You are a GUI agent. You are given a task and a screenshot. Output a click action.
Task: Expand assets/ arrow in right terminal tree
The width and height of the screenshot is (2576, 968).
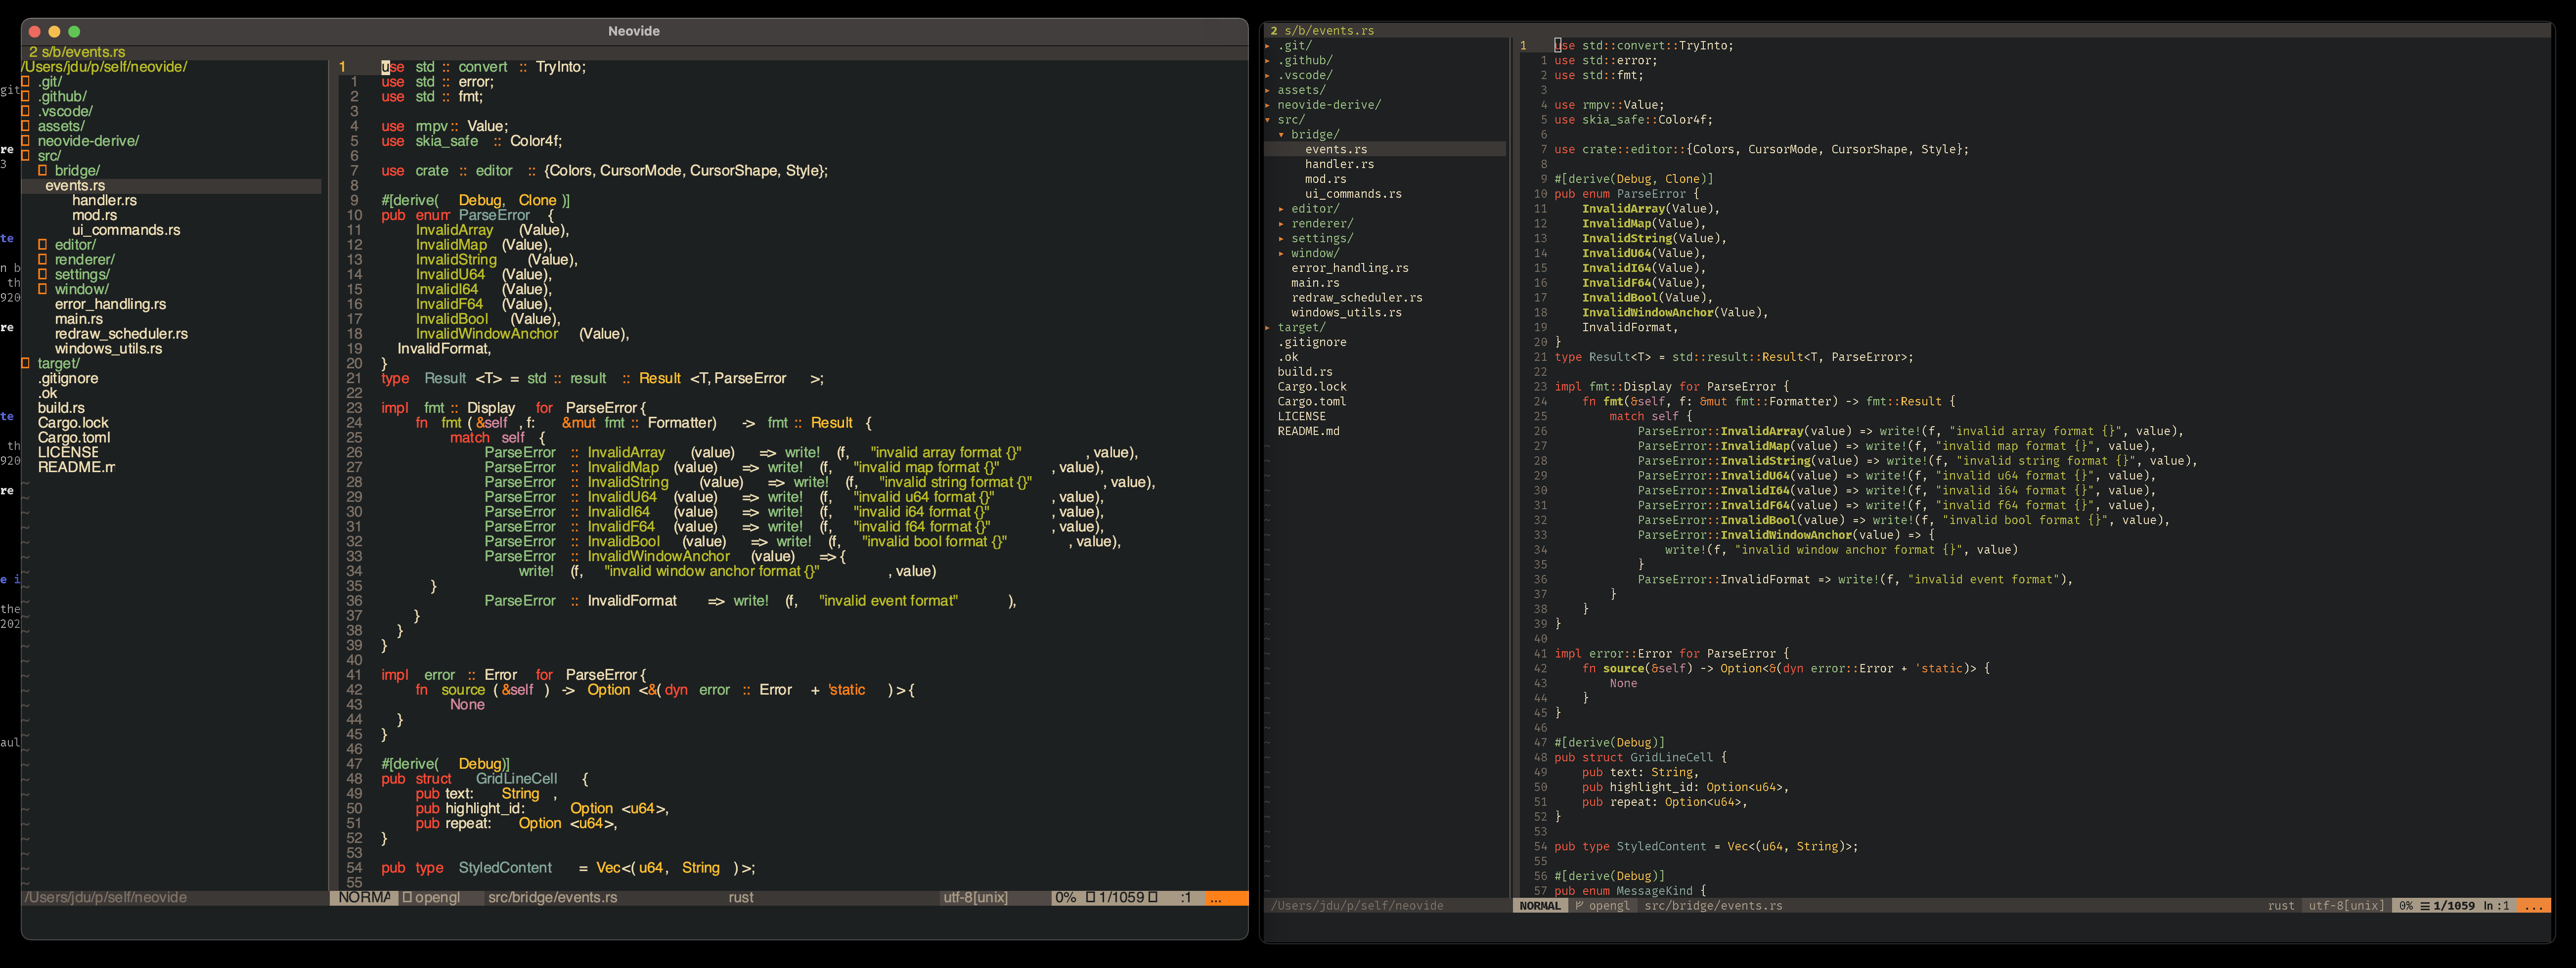click(x=1267, y=90)
